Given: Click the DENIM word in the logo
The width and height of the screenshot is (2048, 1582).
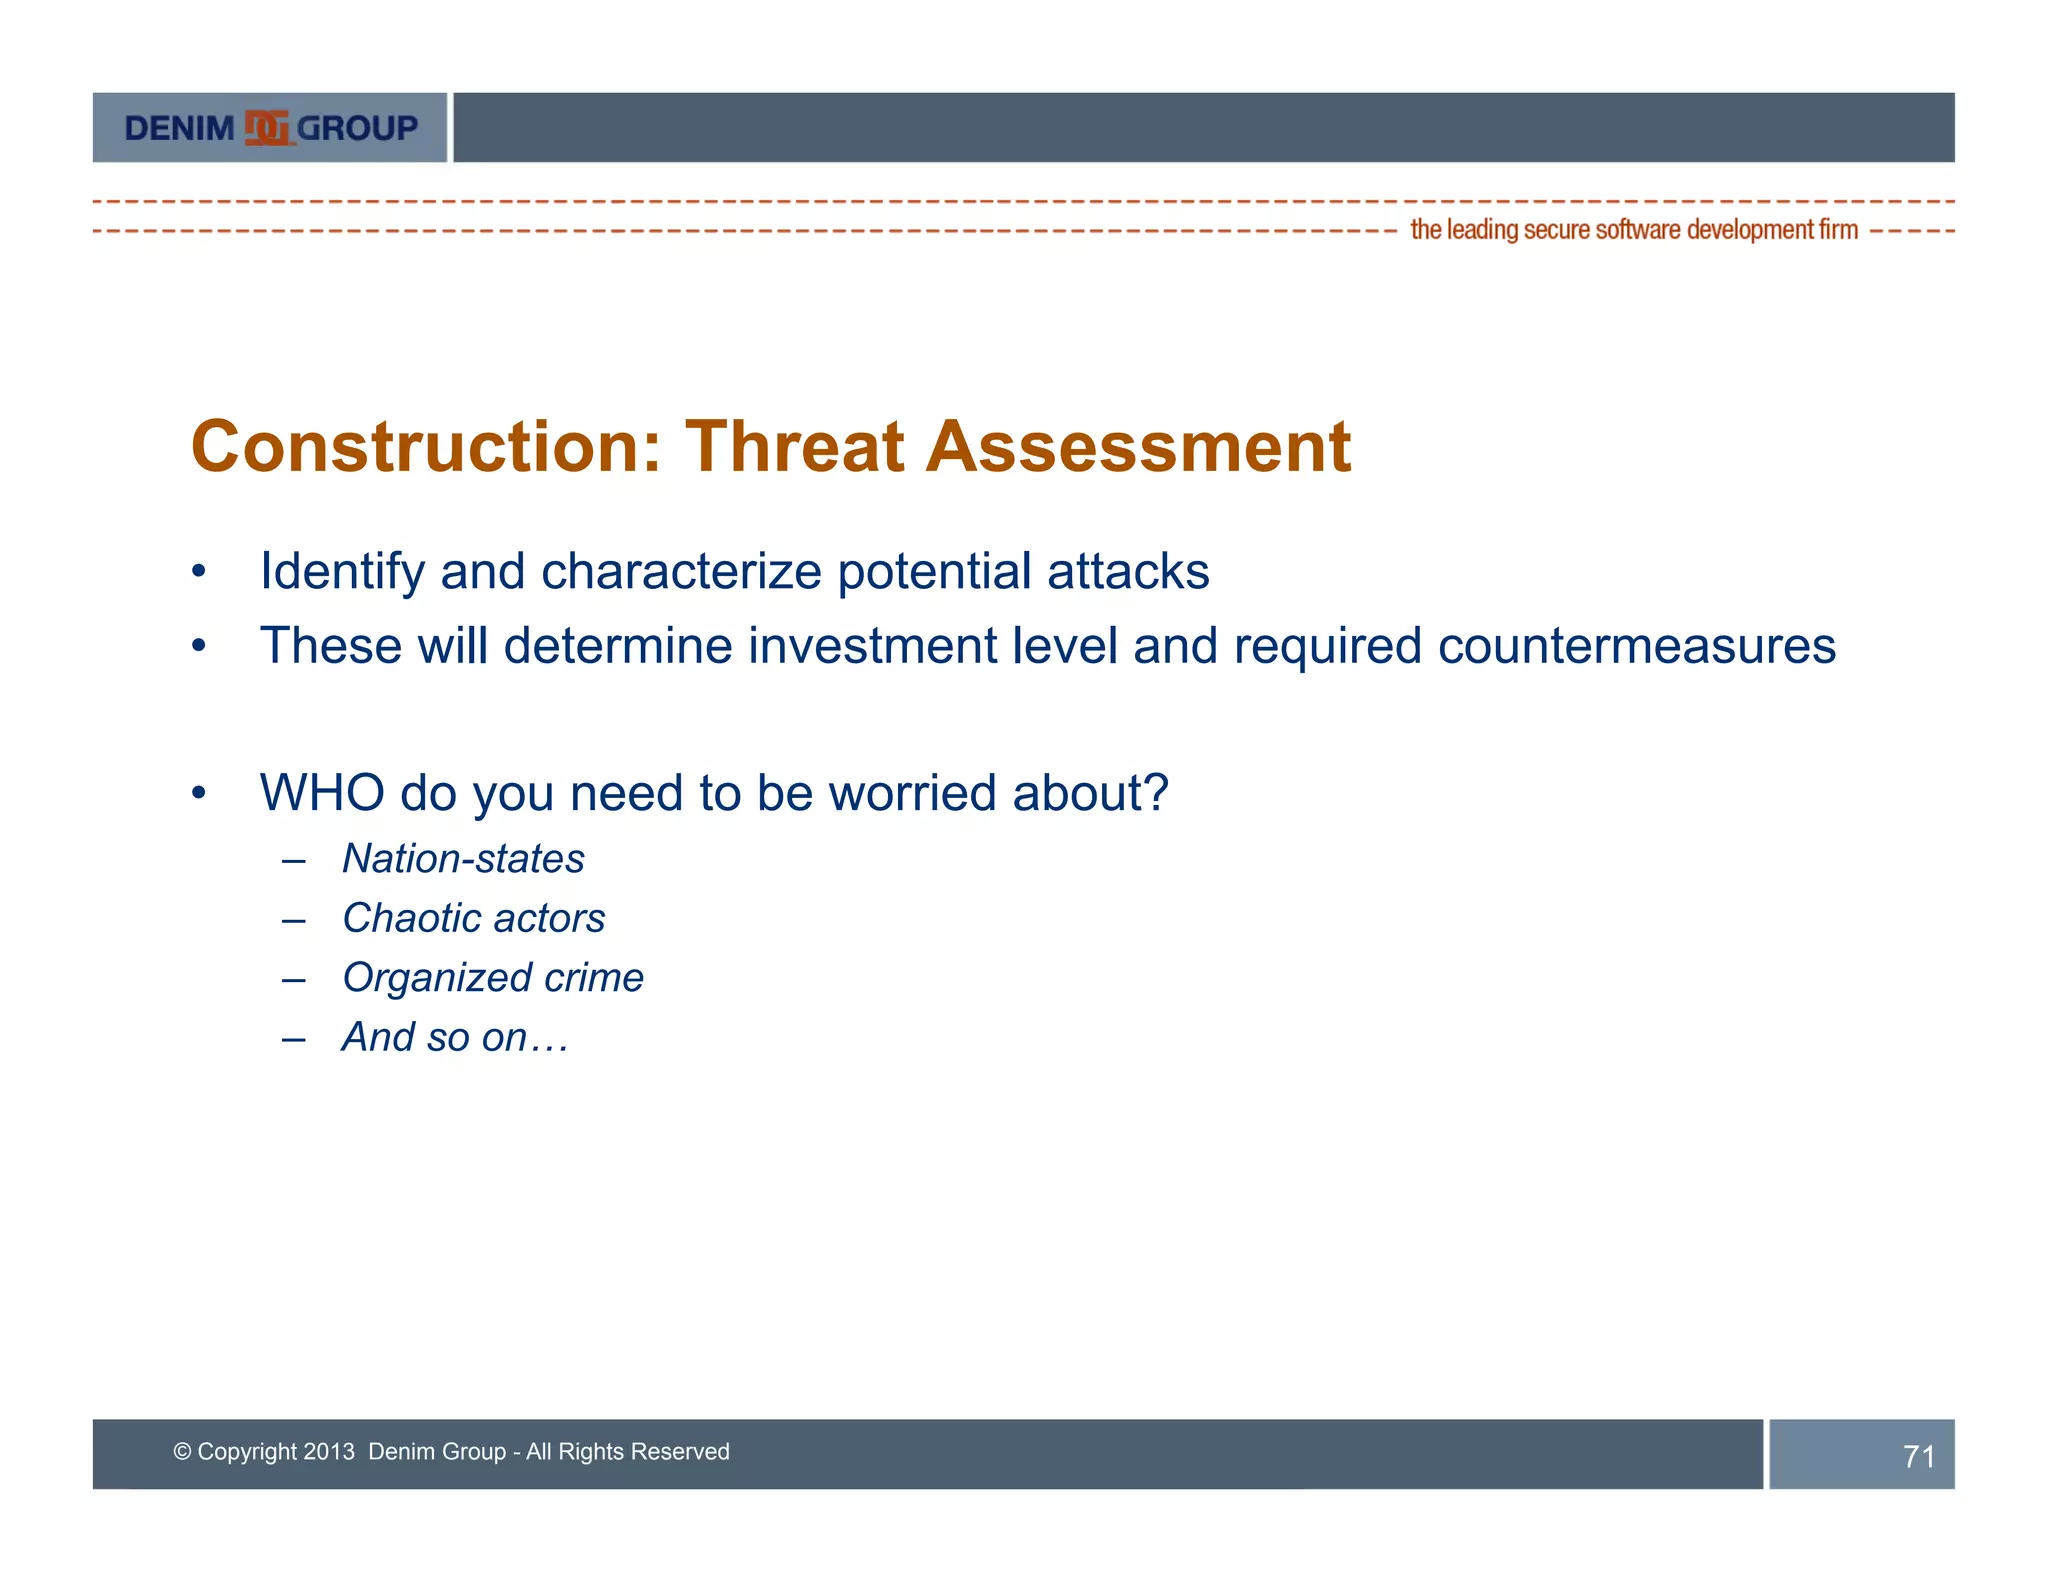Looking at the screenshot, I should point(179,128).
